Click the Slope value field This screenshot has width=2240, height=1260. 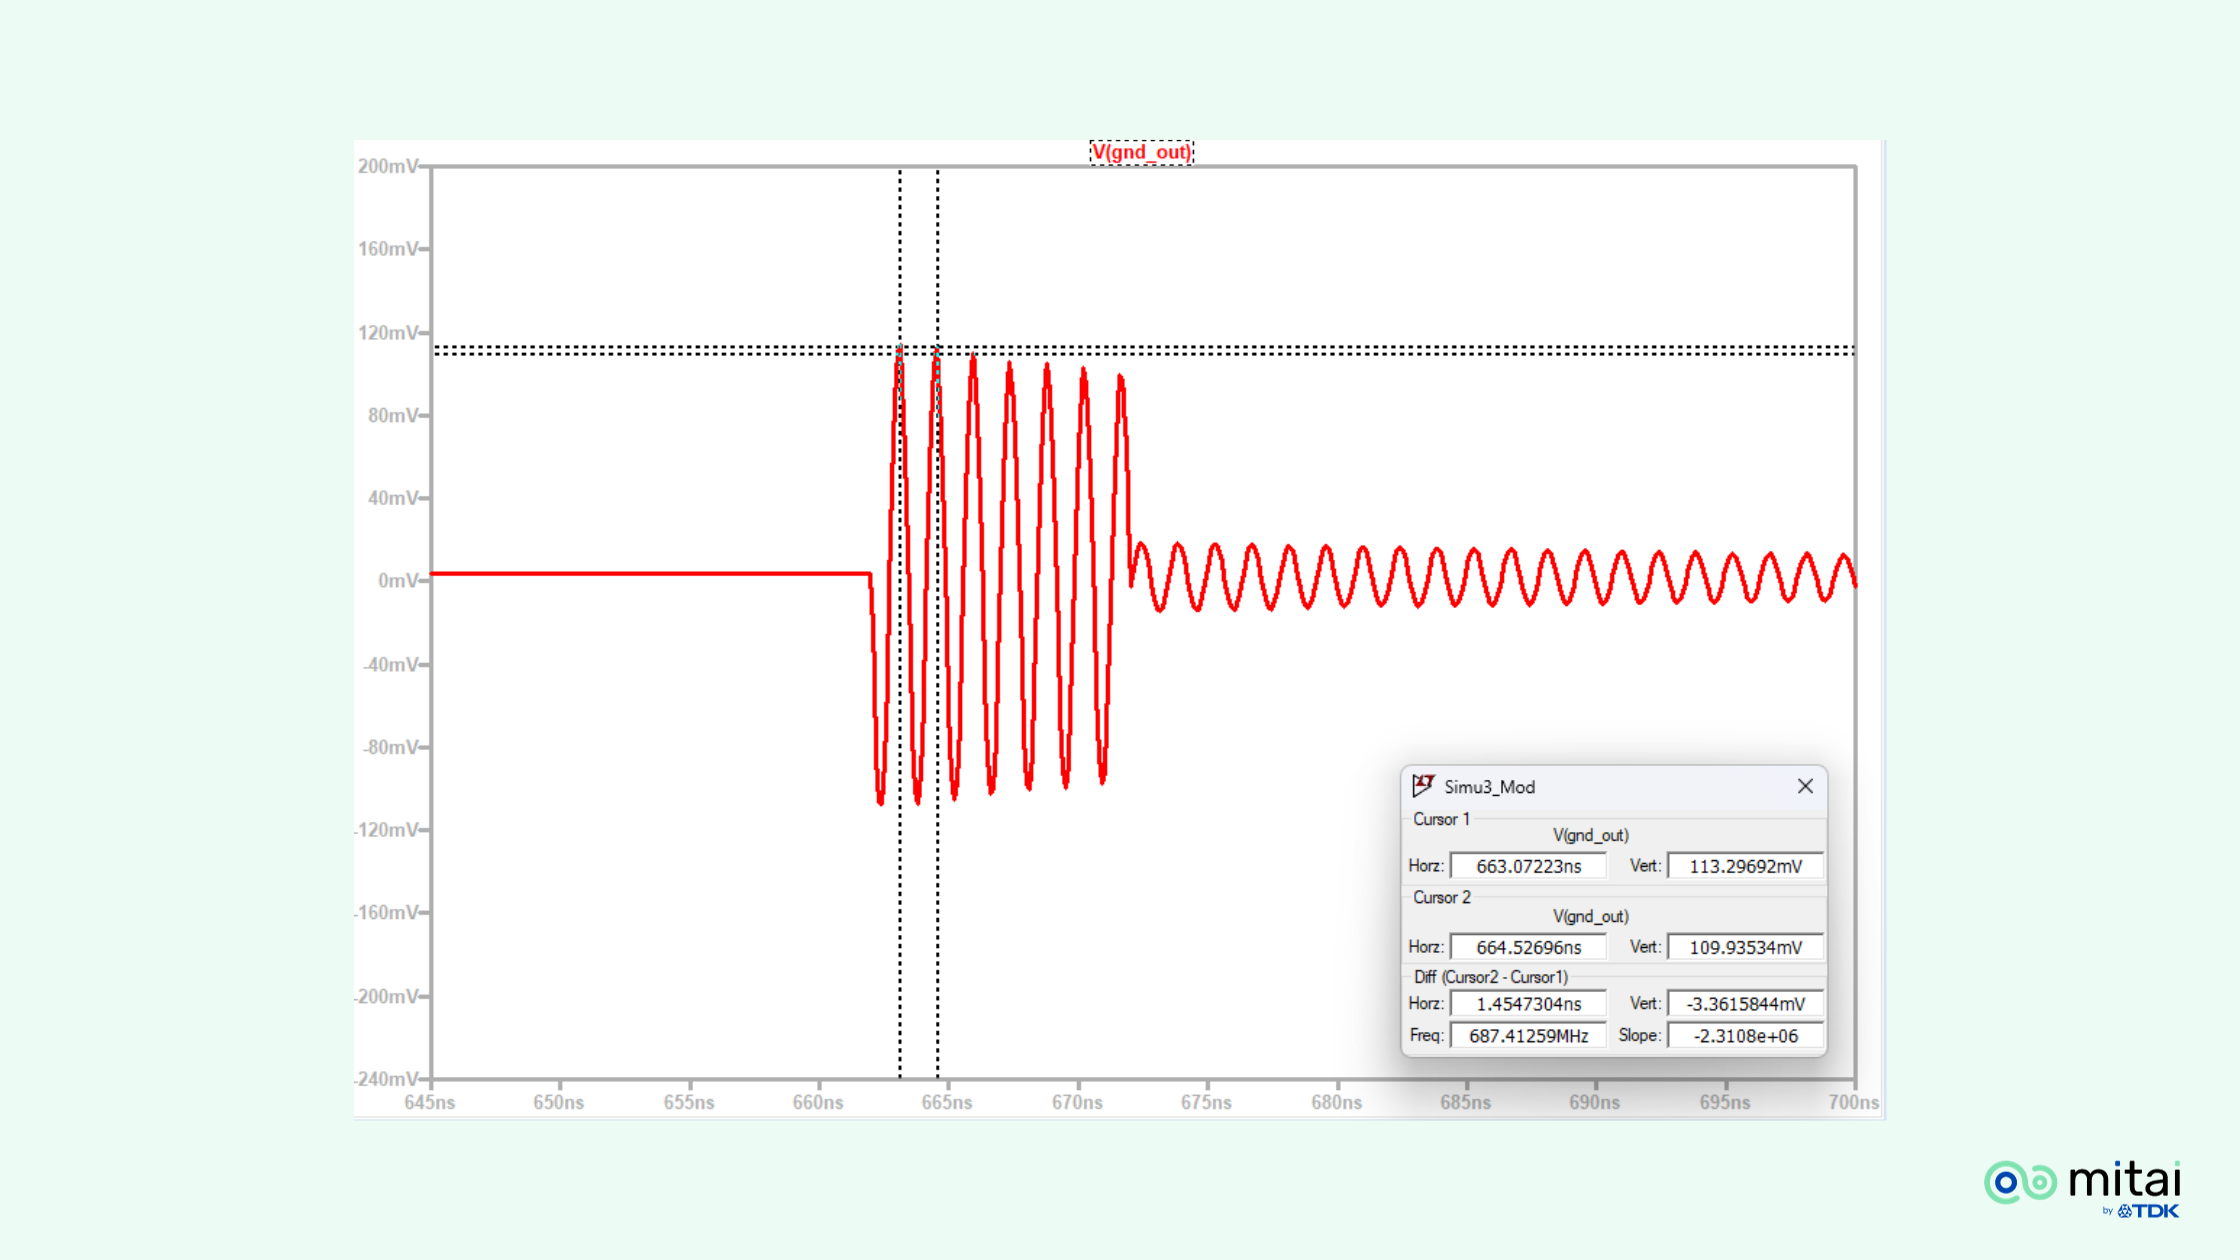pyautogui.click(x=1745, y=1036)
